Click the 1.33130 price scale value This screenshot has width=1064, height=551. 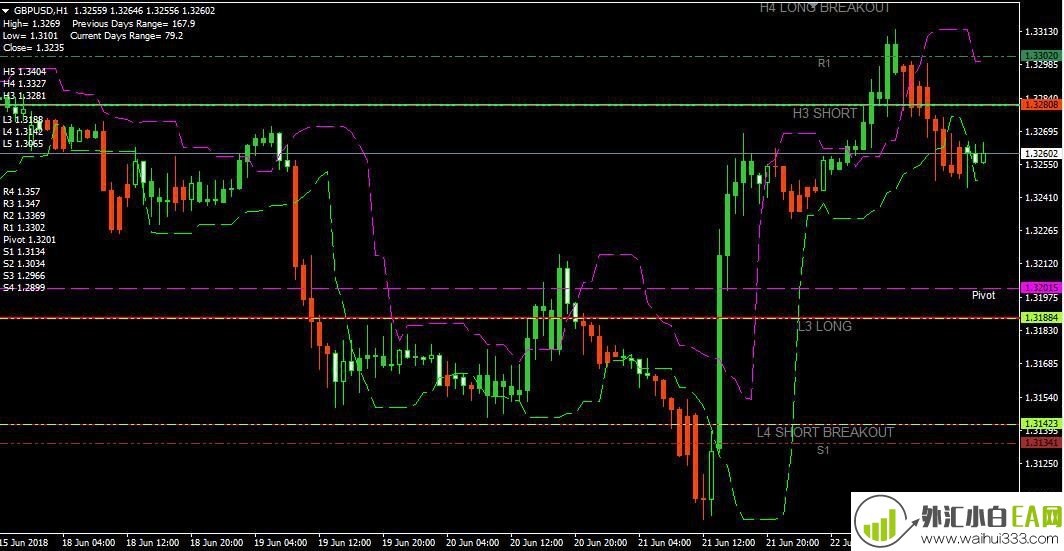tap(1042, 32)
